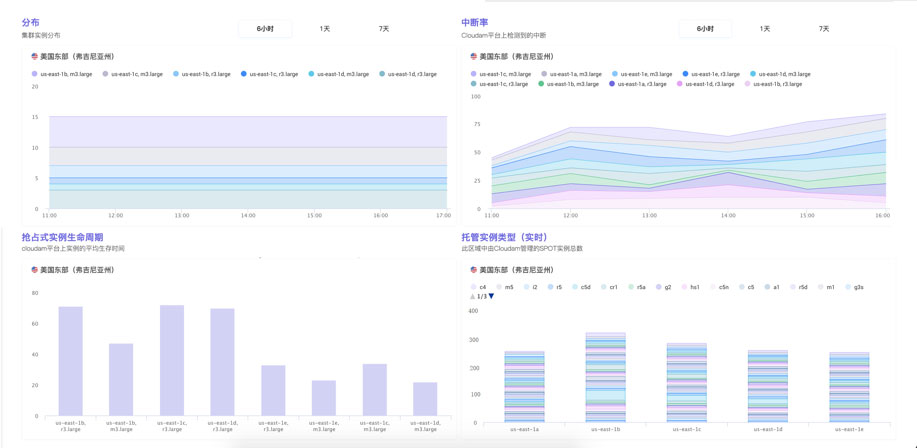Toggle c5n instance type legend dot
This screenshot has height=448, width=917.
coord(713,287)
